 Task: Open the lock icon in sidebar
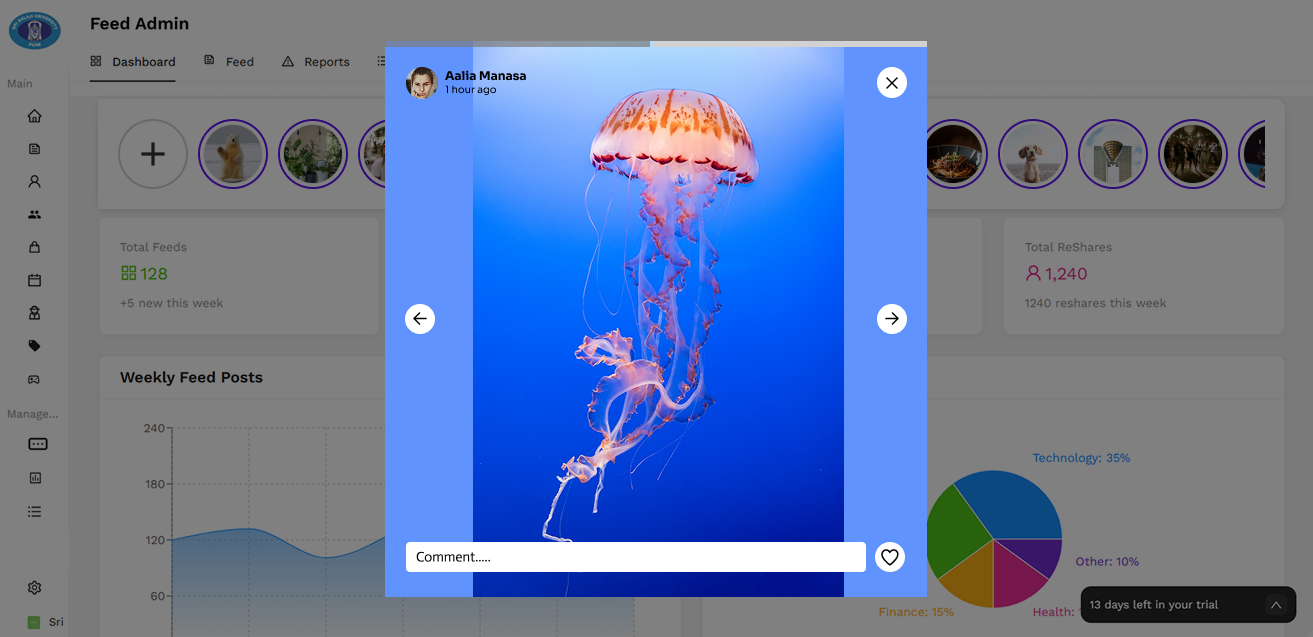(35, 247)
